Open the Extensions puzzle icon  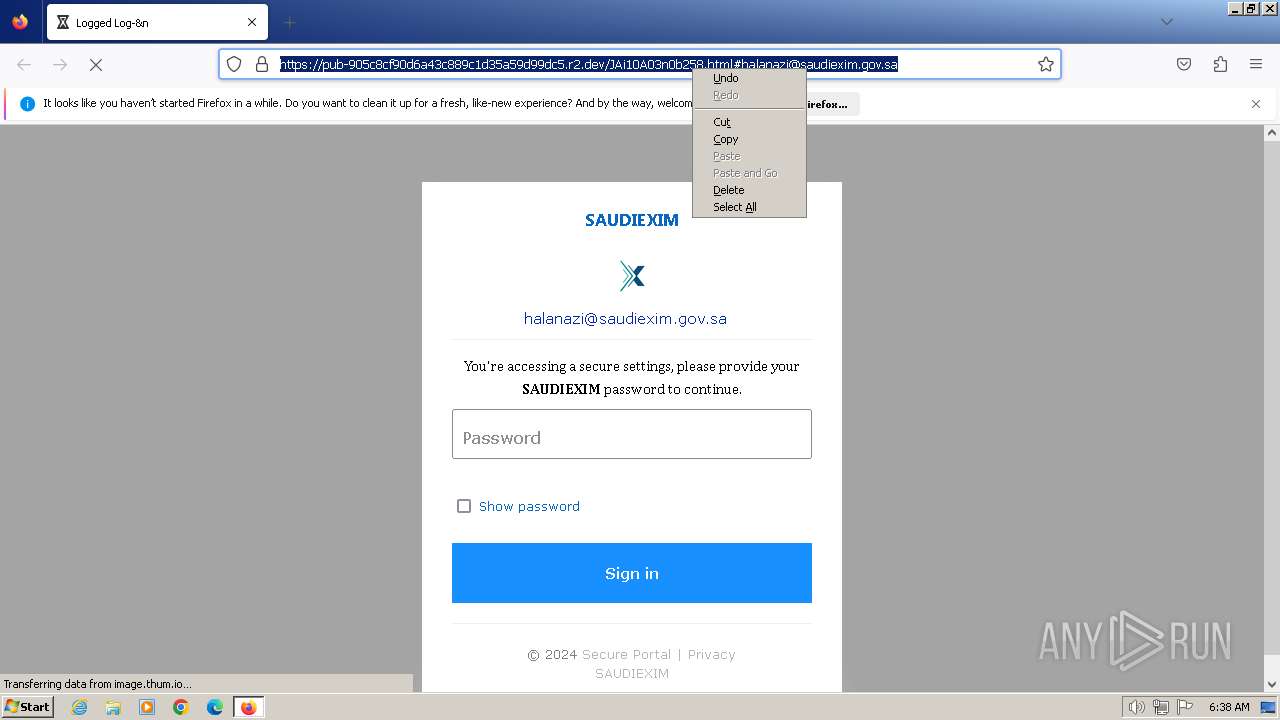[1220, 64]
